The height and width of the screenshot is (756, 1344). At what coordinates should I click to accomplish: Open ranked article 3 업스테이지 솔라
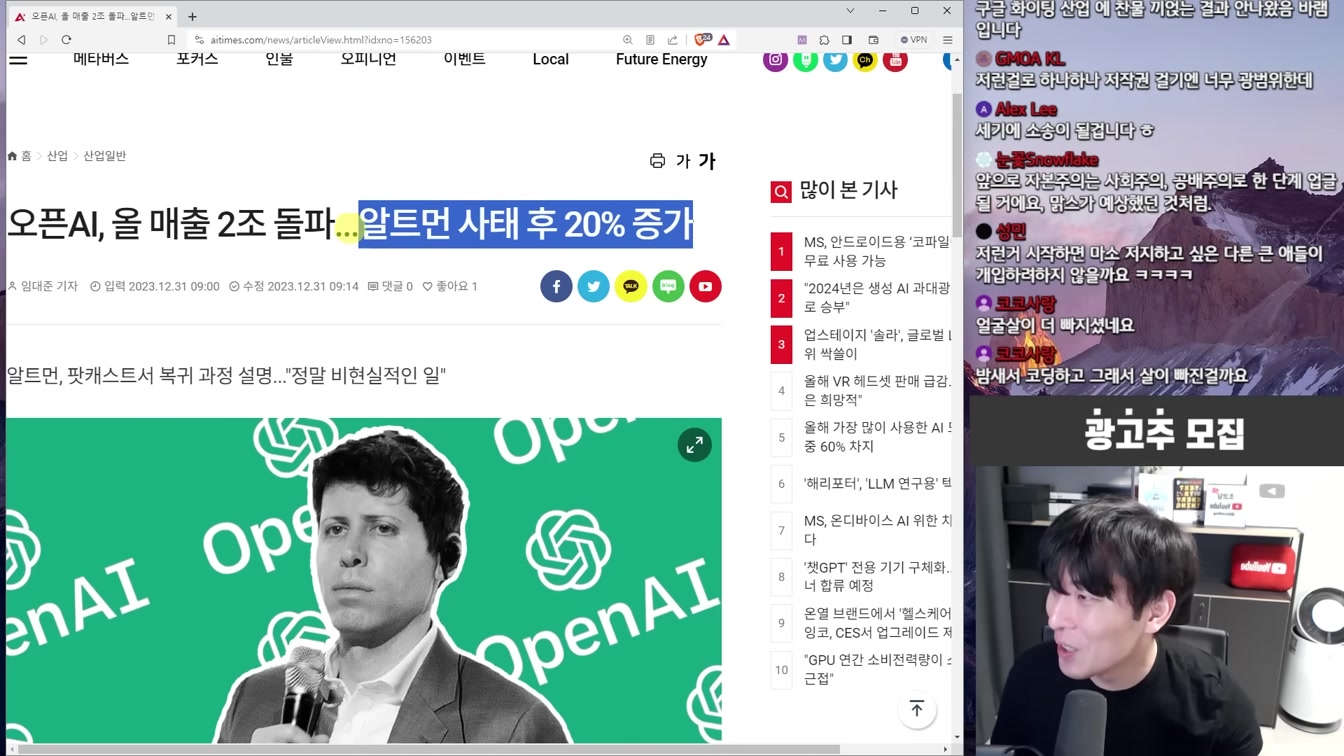click(x=877, y=344)
